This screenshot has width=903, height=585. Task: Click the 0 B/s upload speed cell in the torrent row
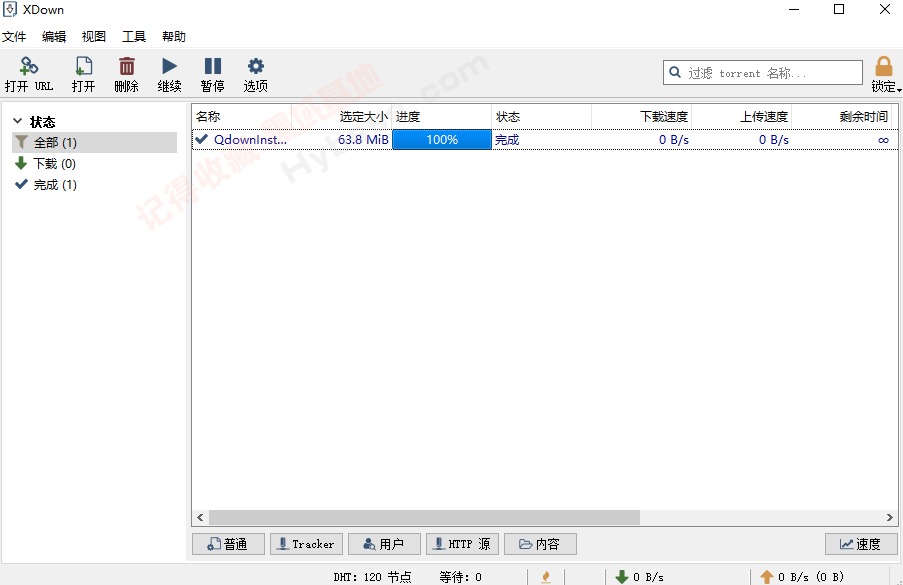[773, 140]
